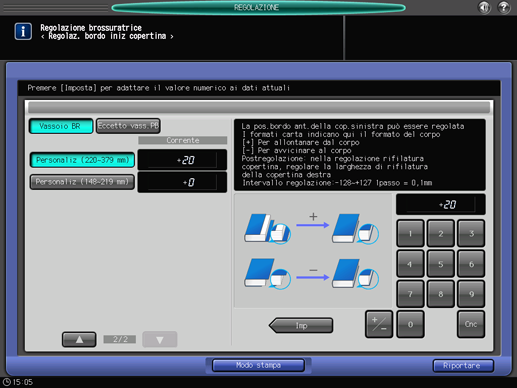Image resolution: width=517 pixels, height=388 pixels.
Task: Go to previous page with up arrow
Action: [x=79, y=339]
